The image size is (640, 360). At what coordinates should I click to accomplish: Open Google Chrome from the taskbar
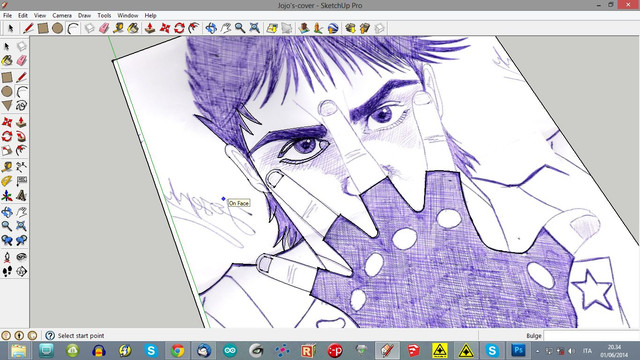[177, 351]
